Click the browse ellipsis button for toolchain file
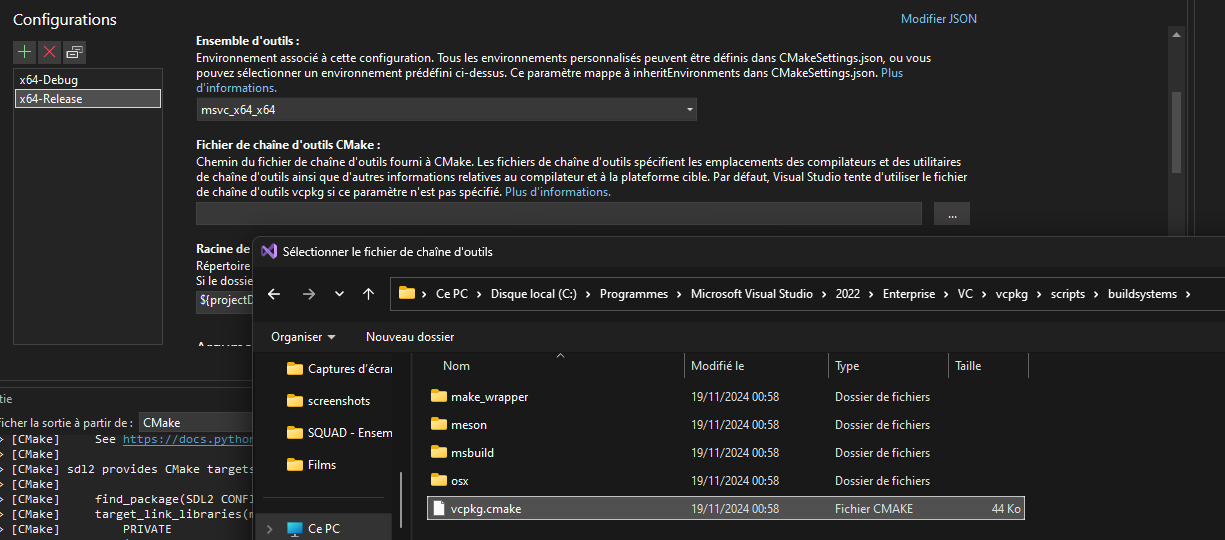The height and width of the screenshot is (540, 1225). click(x=951, y=214)
